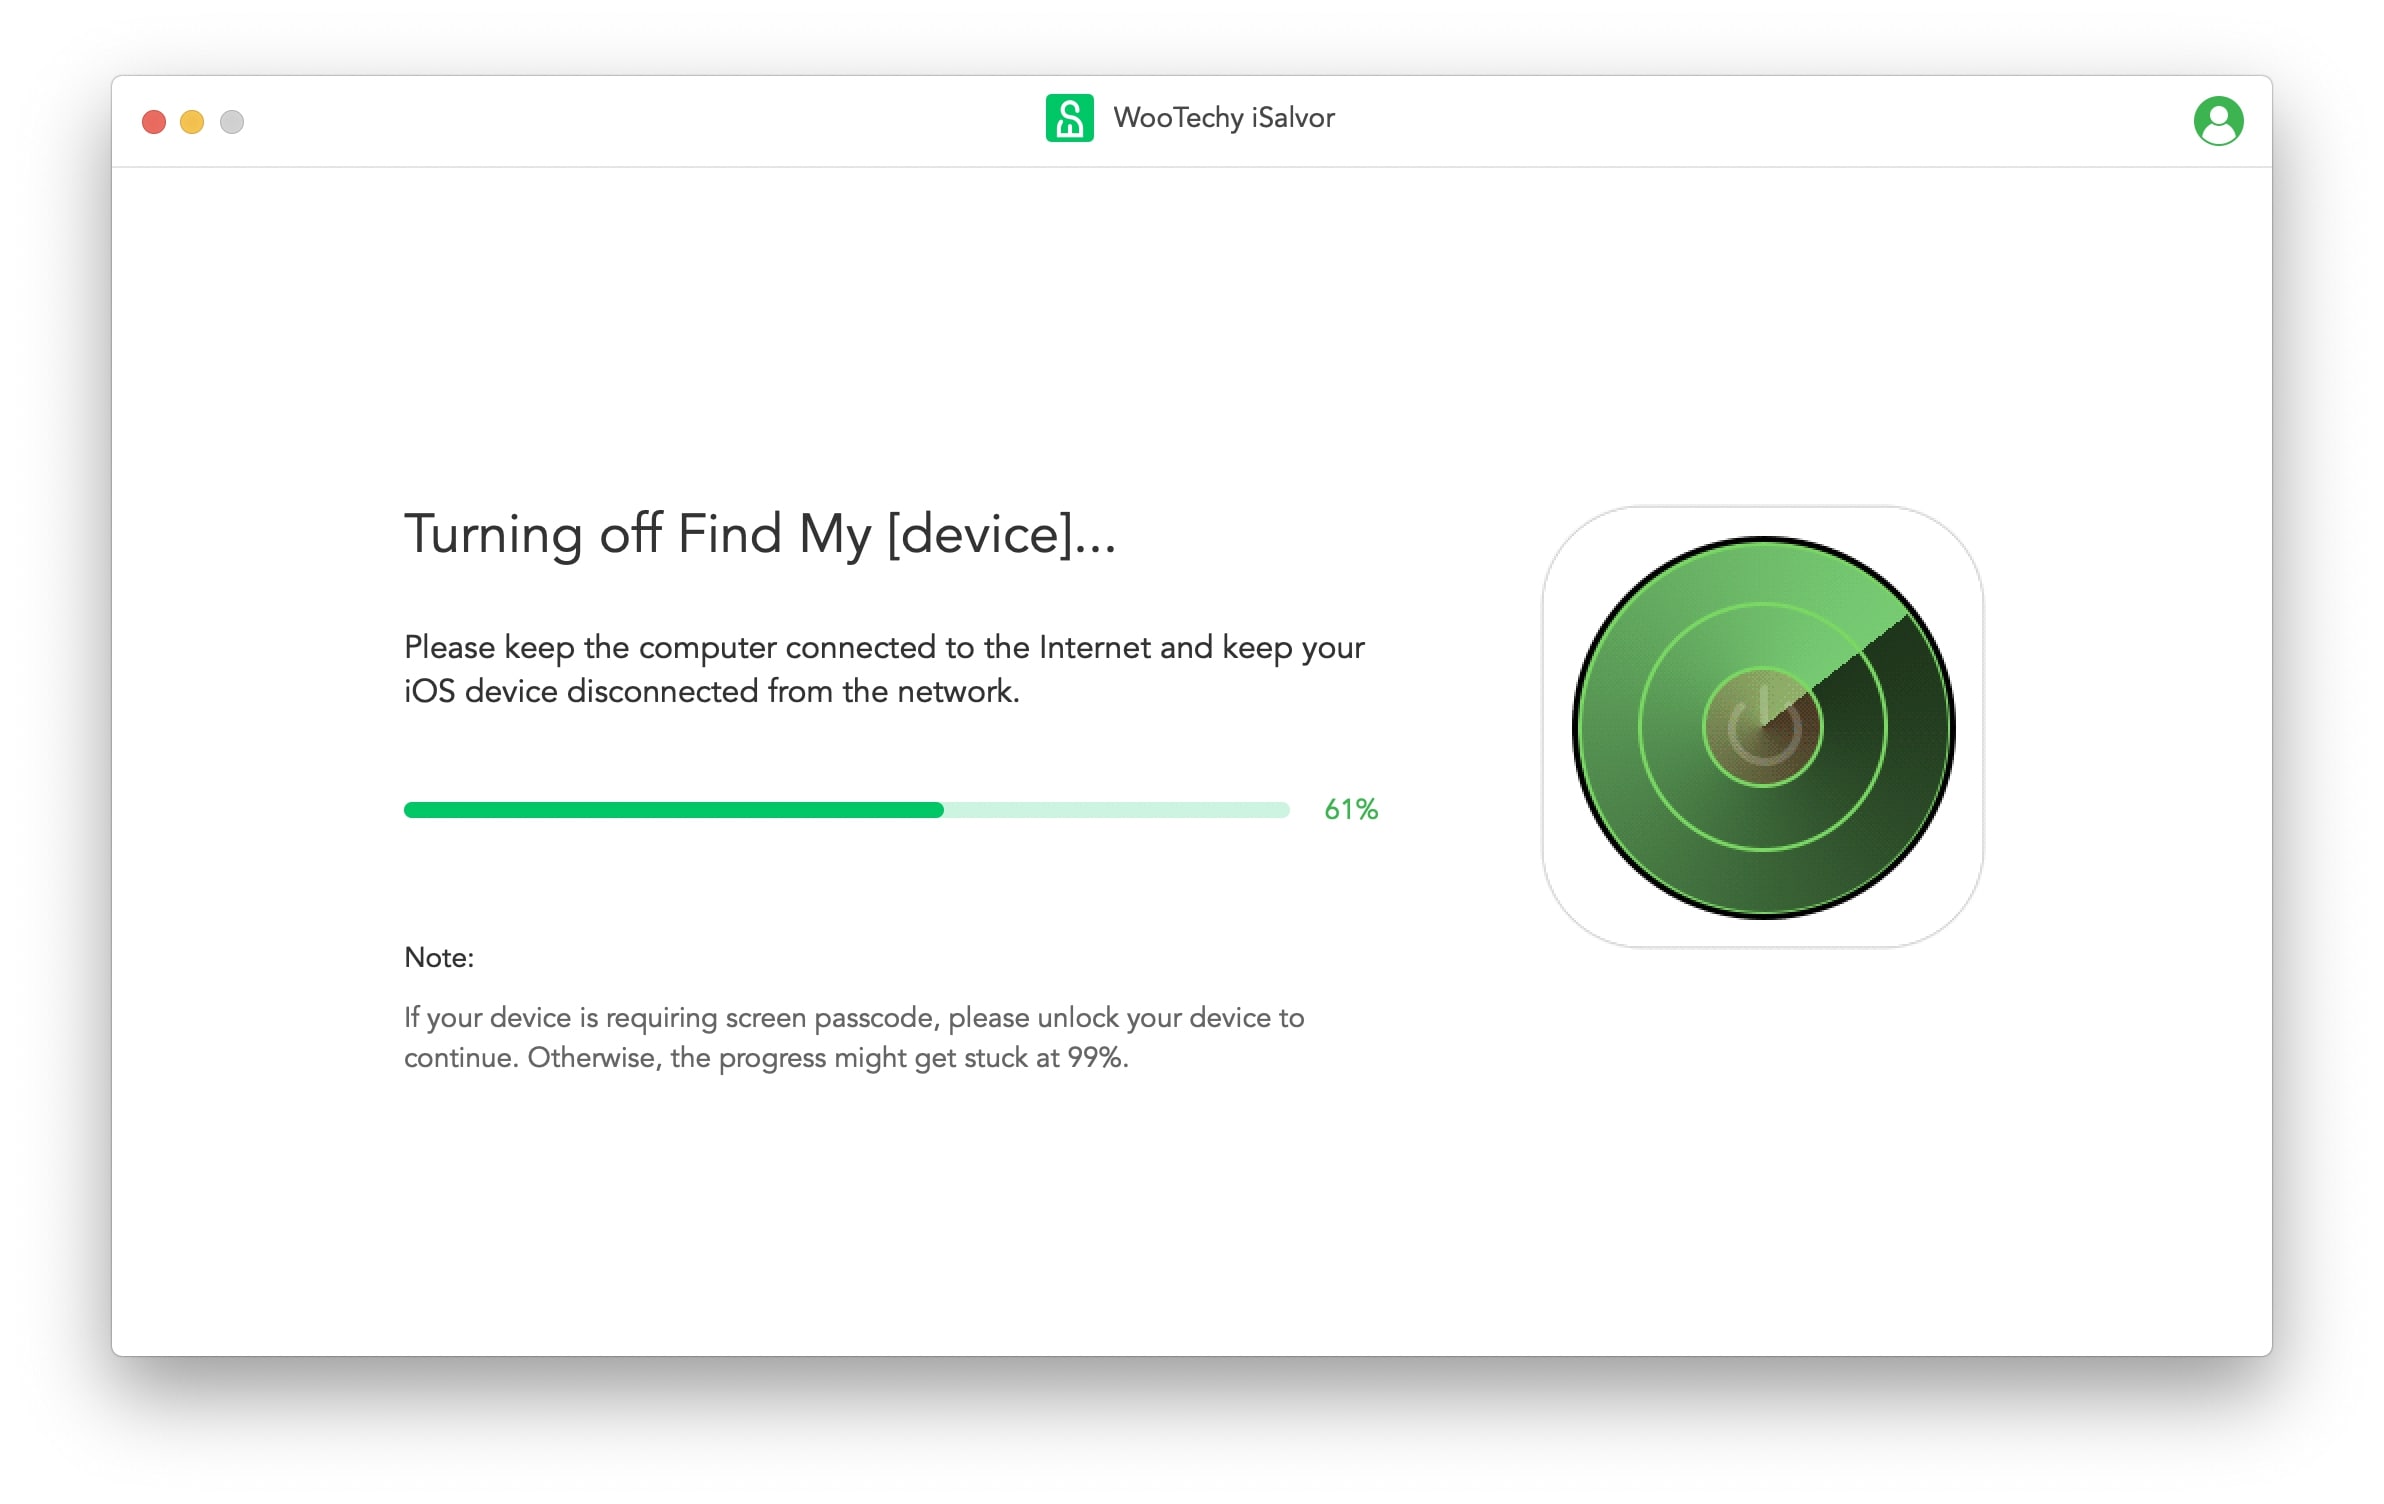Screen dimensions: 2384x1504
Task: Click the 61% progress percentage label
Action: coord(1350,810)
